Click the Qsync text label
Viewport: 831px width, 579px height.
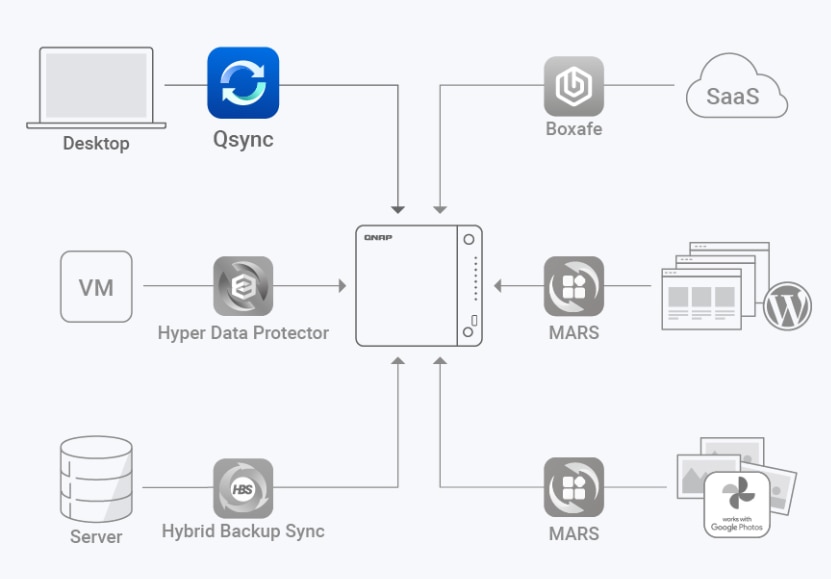point(243,140)
